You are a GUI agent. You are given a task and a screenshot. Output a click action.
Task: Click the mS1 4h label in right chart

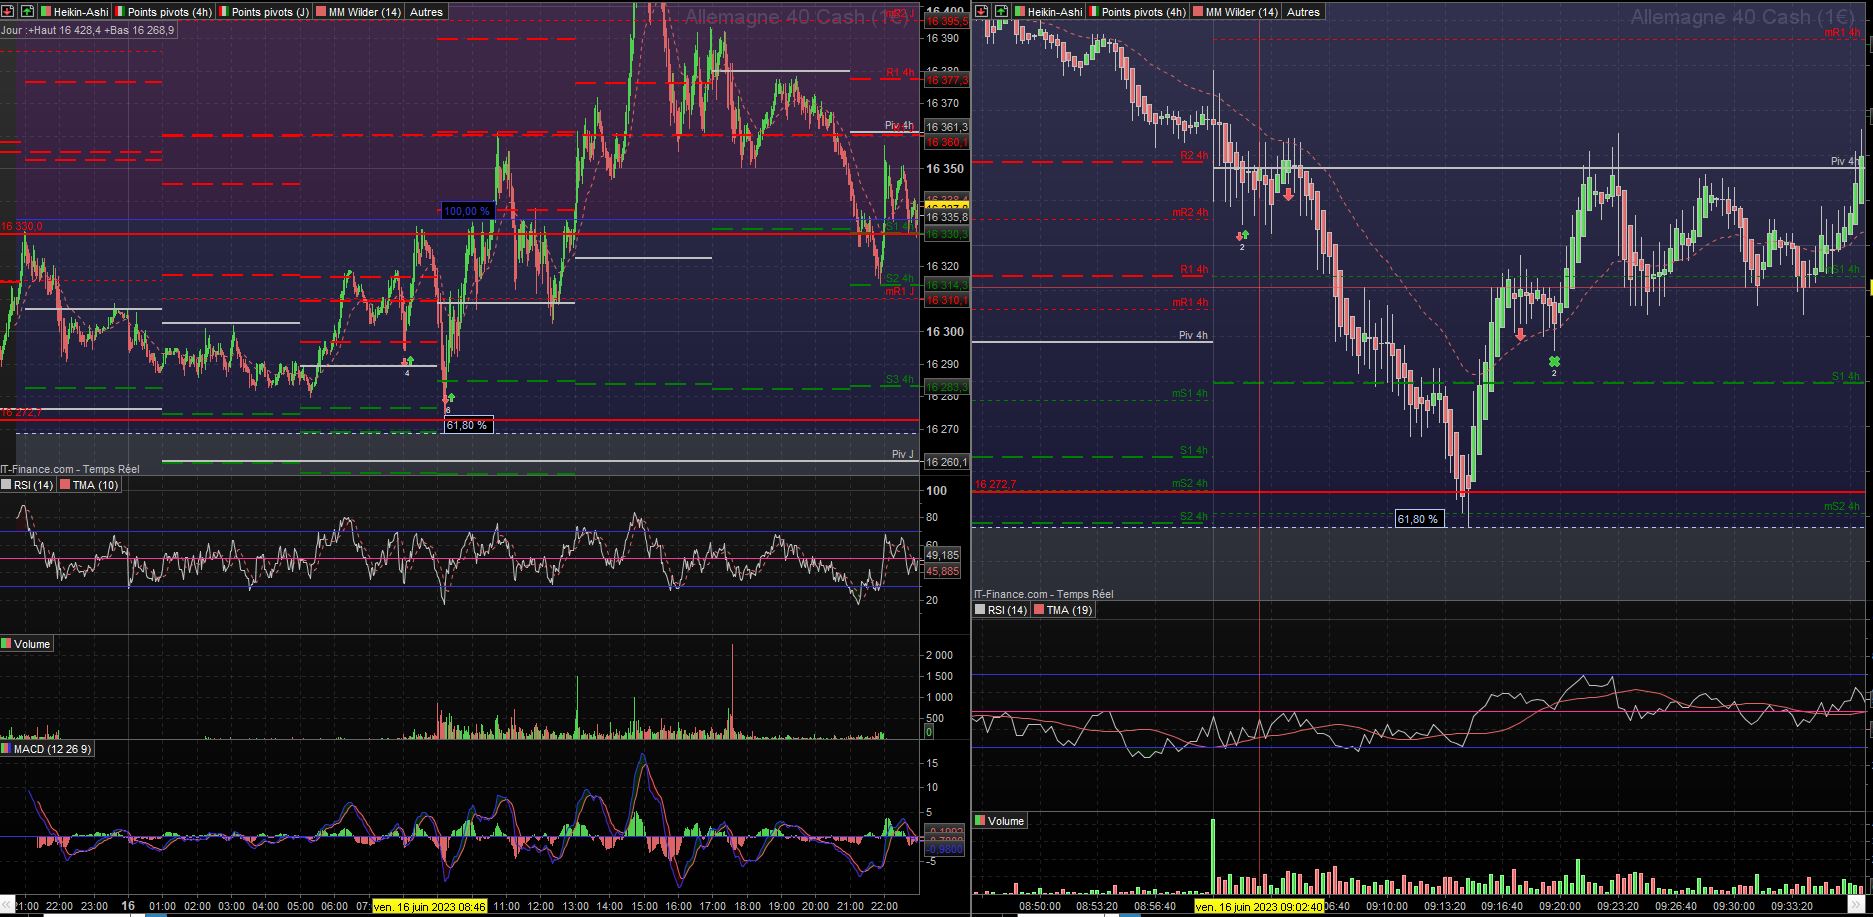coord(1191,394)
